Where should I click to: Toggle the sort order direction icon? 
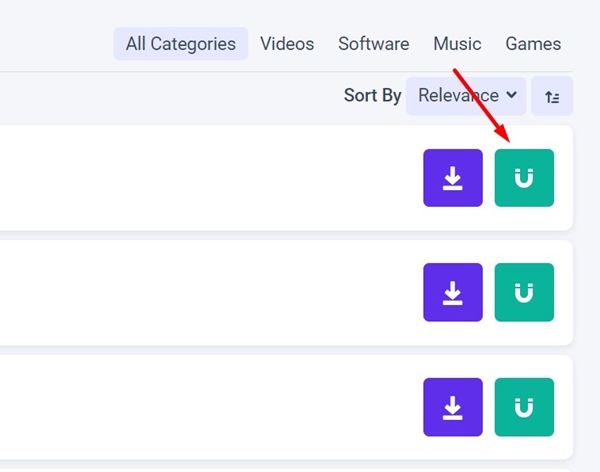pyautogui.click(x=552, y=96)
